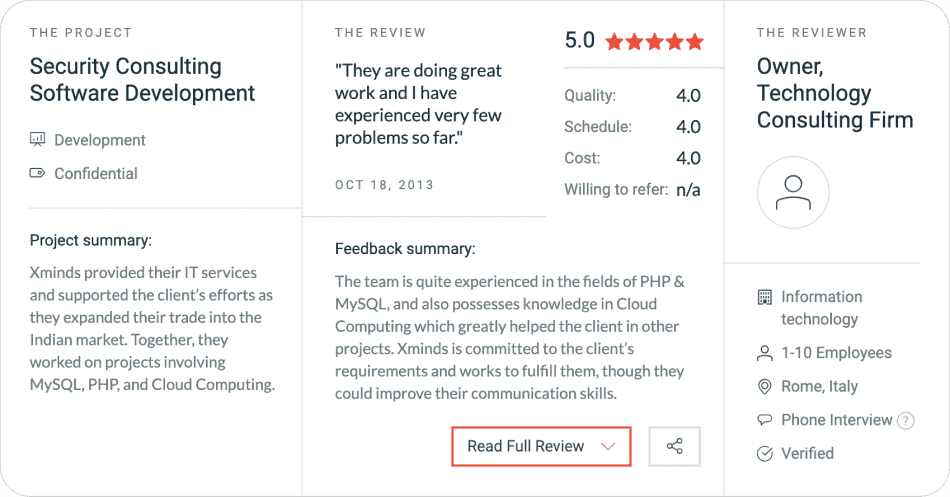Click the Verified checkmark icon
The image size is (950, 497).
tap(765, 454)
